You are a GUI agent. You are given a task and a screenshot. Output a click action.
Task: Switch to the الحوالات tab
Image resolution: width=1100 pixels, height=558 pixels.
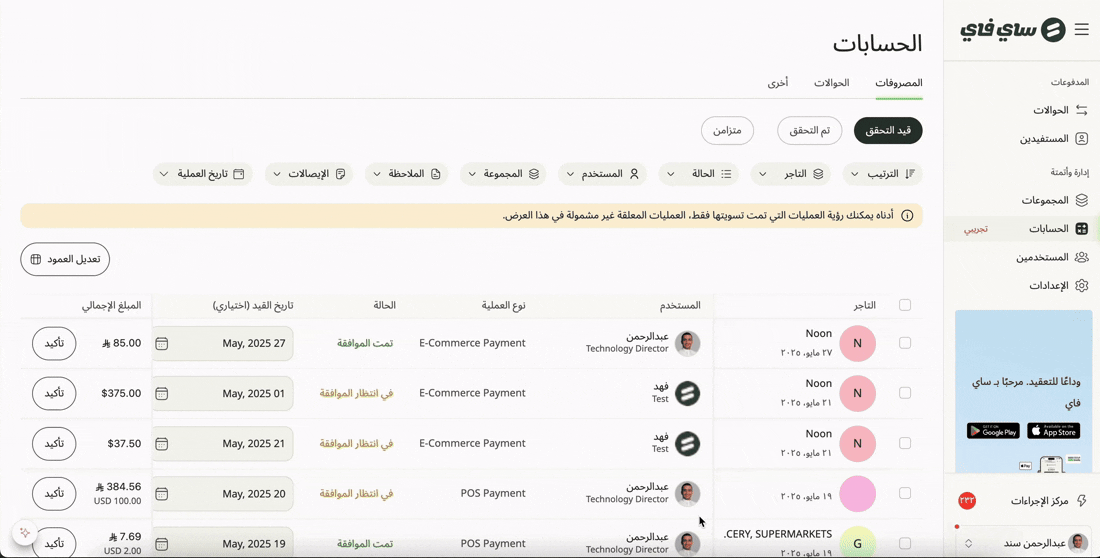831,83
